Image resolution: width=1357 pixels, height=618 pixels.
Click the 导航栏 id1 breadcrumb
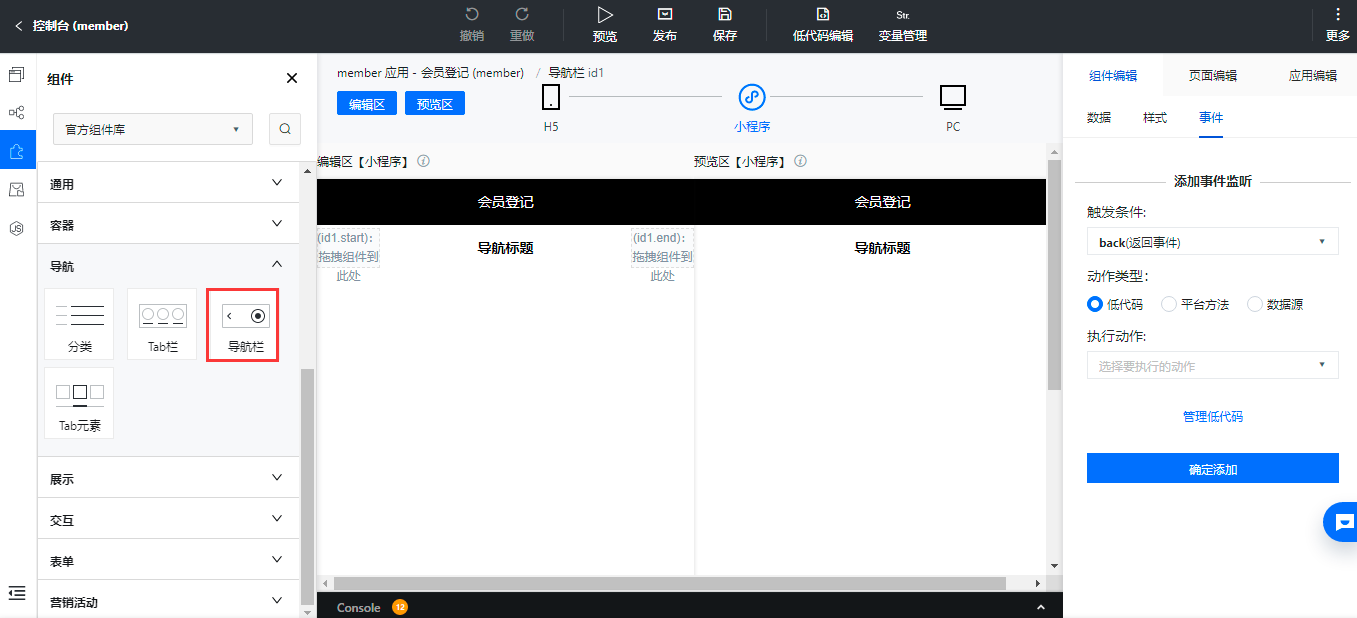576,73
